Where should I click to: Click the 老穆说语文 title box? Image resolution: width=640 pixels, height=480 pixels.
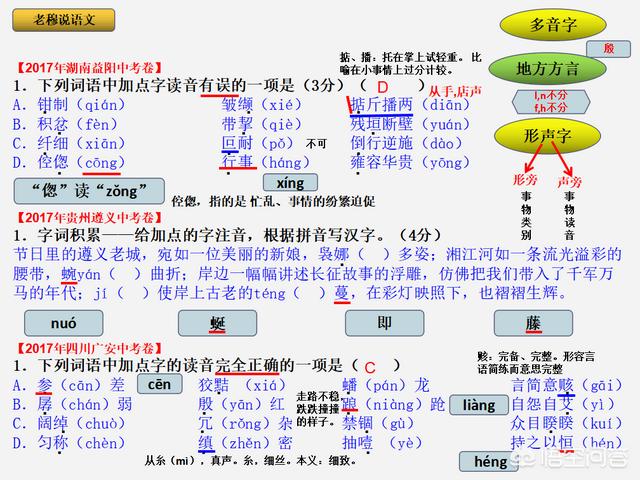pos(65,18)
